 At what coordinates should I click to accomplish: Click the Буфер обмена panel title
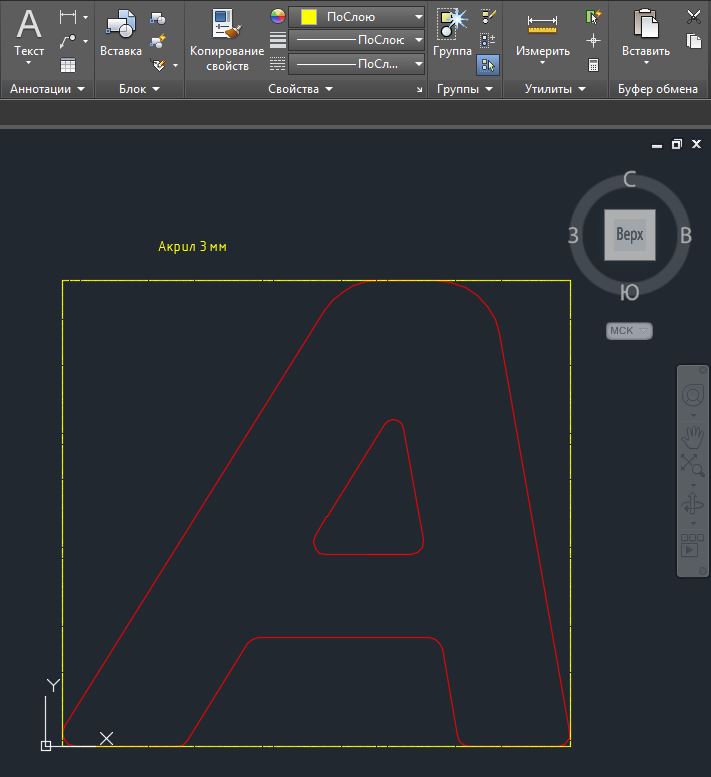[x=657, y=89]
